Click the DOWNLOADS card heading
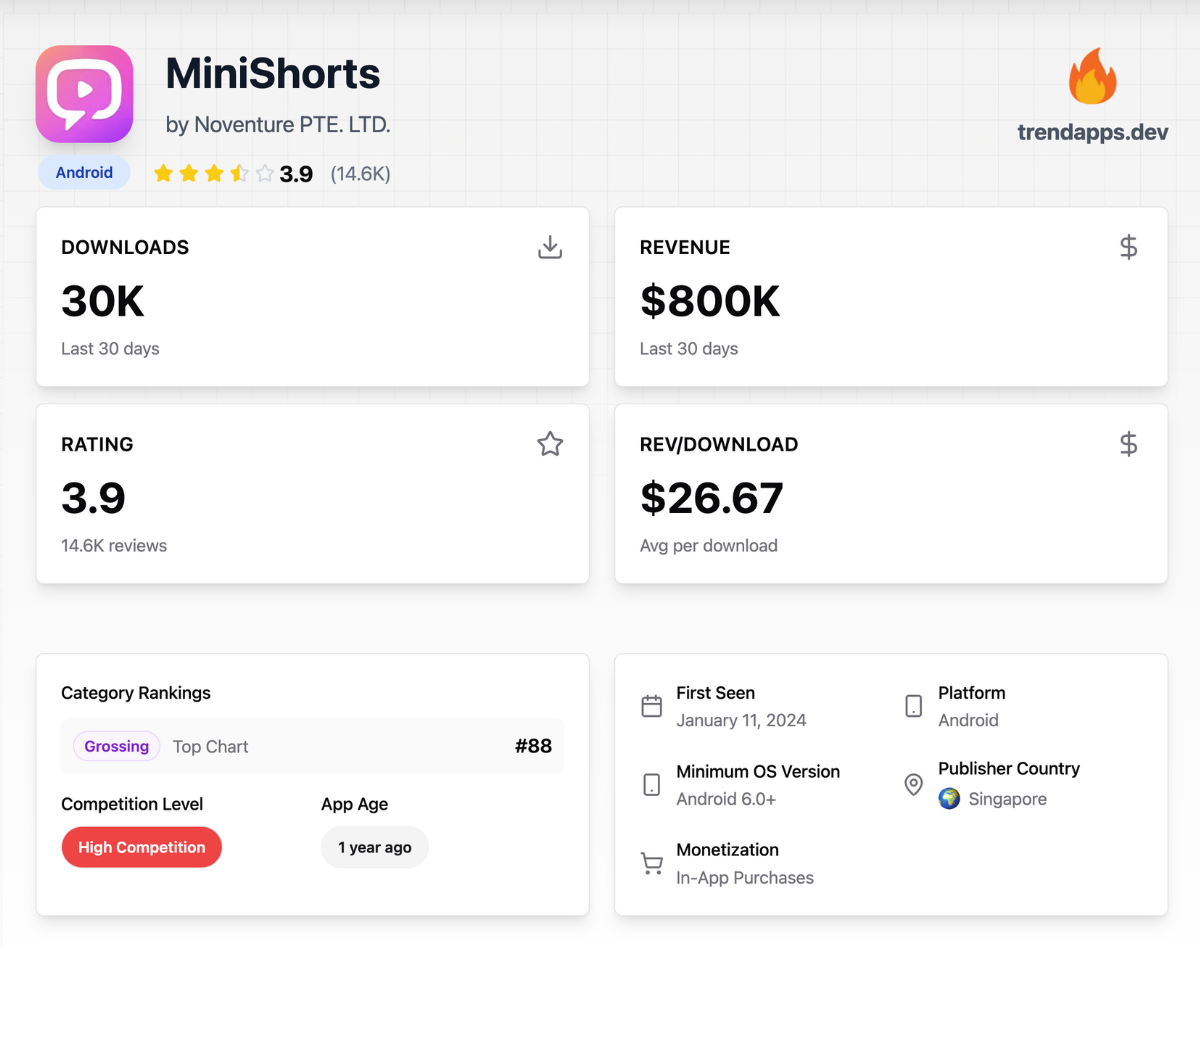 coord(125,247)
